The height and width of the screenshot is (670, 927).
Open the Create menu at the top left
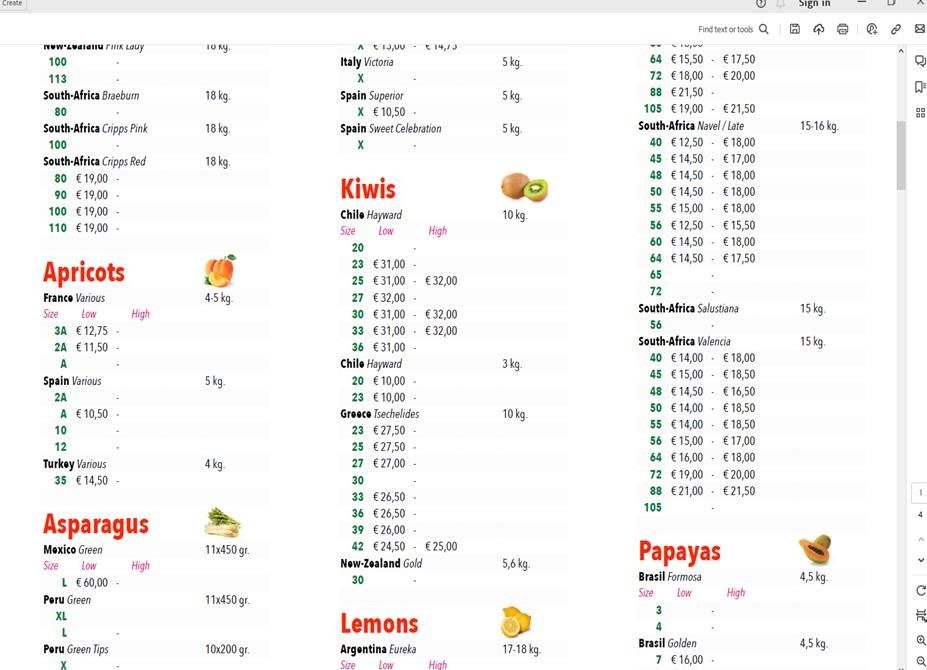click(x=12, y=4)
